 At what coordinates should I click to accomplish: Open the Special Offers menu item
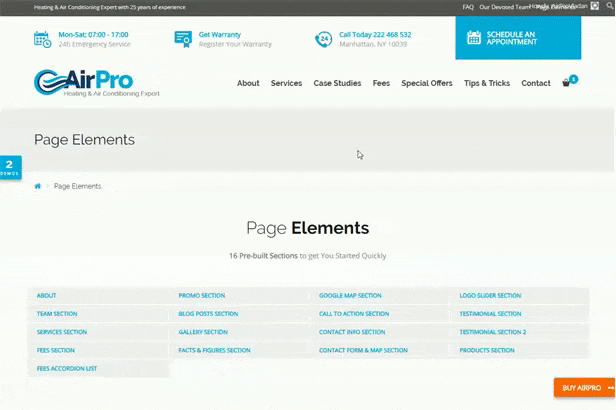click(x=427, y=83)
